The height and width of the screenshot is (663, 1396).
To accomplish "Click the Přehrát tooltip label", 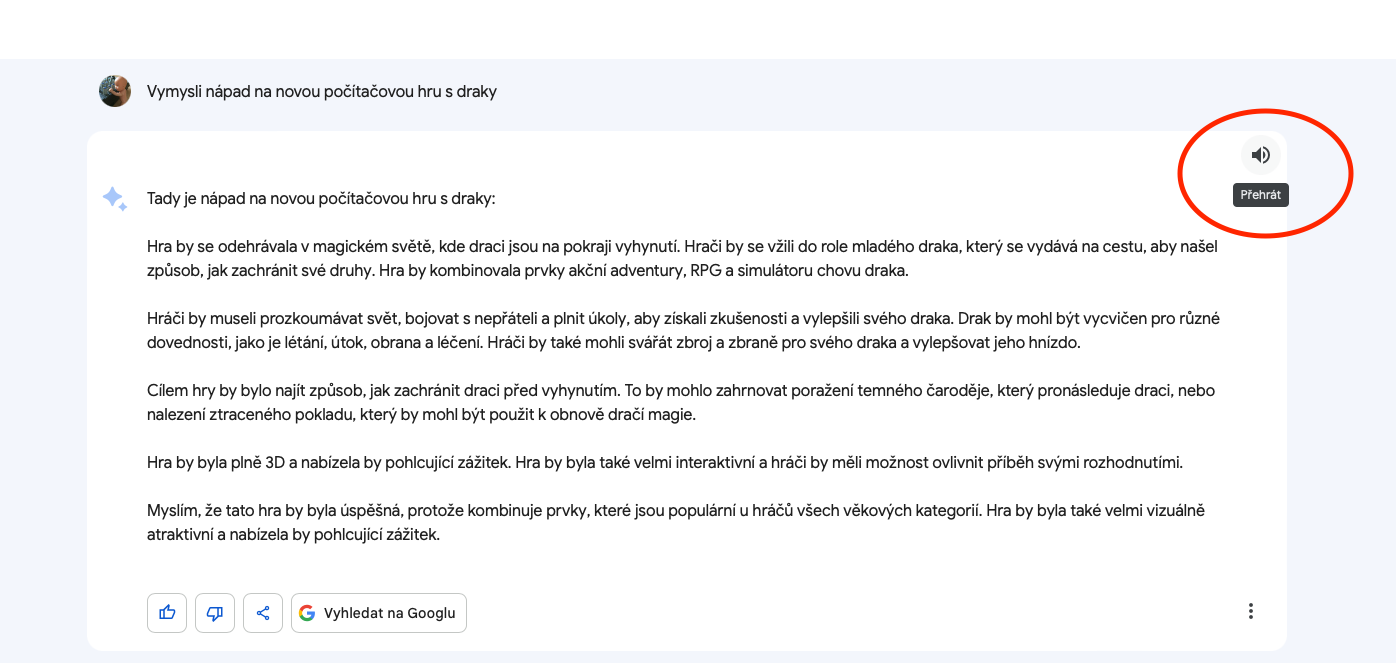I will (x=1260, y=195).
